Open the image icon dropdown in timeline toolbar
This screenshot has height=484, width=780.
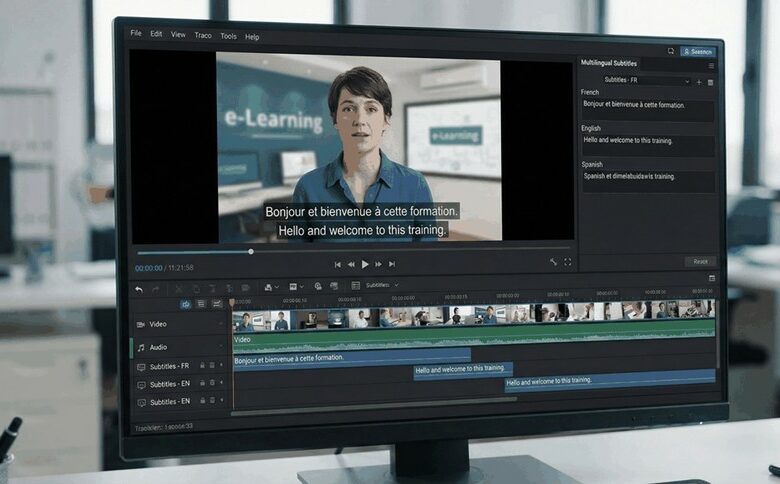296,287
